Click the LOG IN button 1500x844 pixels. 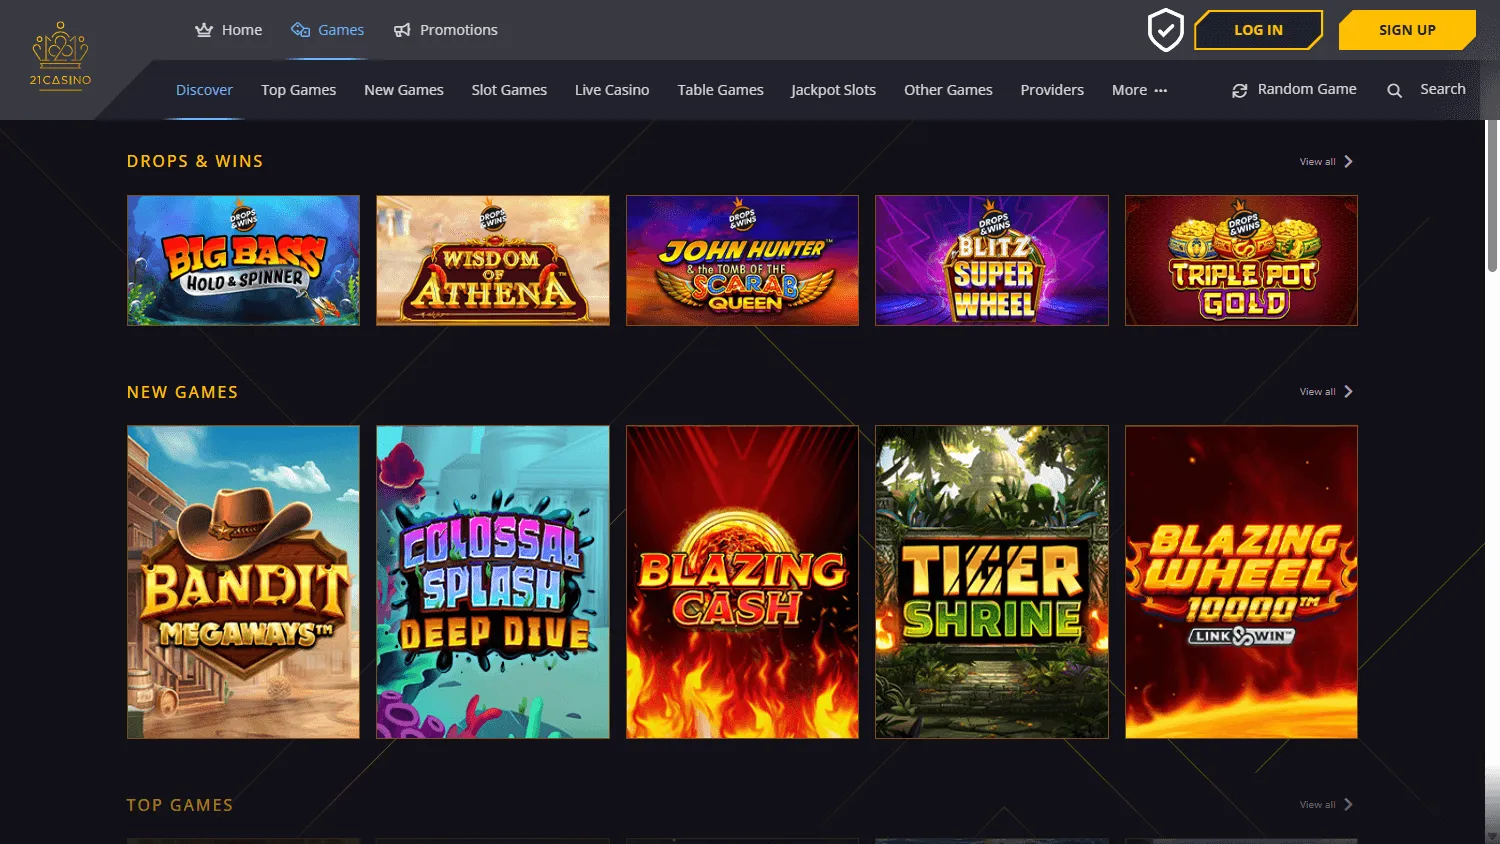[1258, 30]
